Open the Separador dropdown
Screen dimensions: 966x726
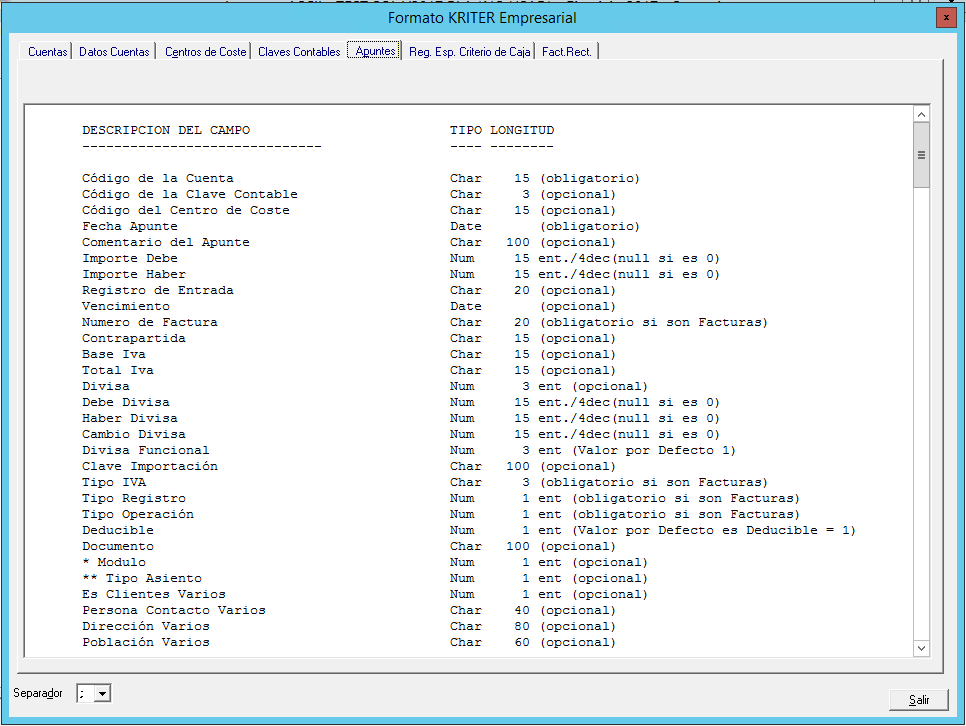(102, 693)
